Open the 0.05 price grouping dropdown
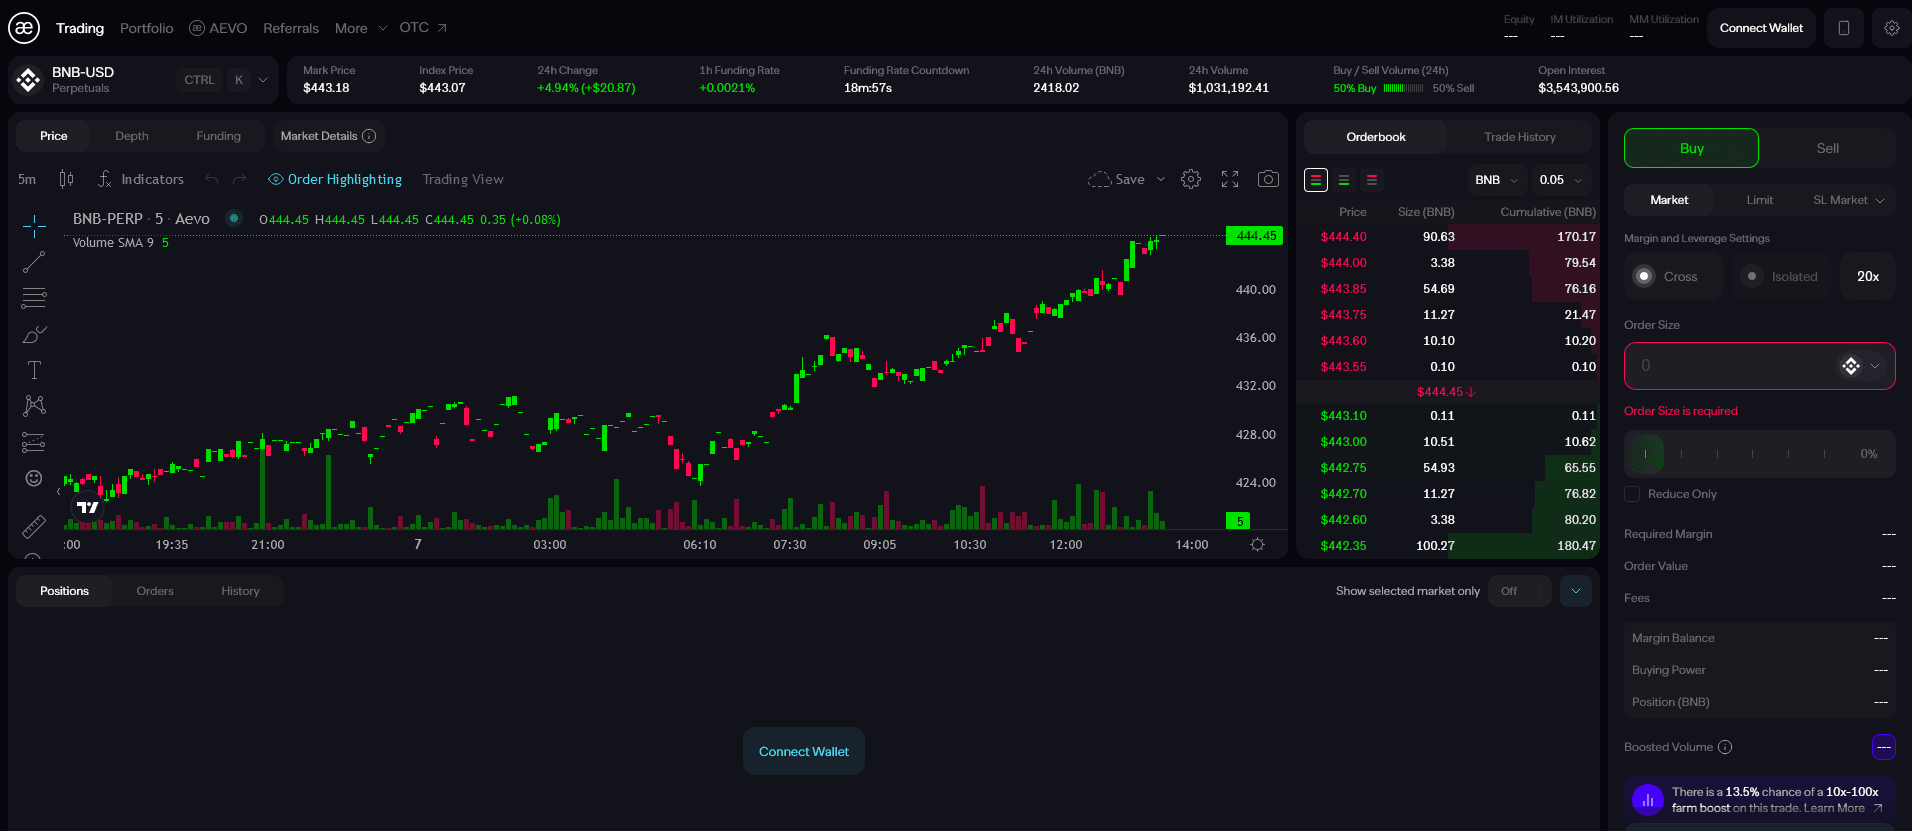The height and width of the screenshot is (831, 1912). coord(1561,180)
